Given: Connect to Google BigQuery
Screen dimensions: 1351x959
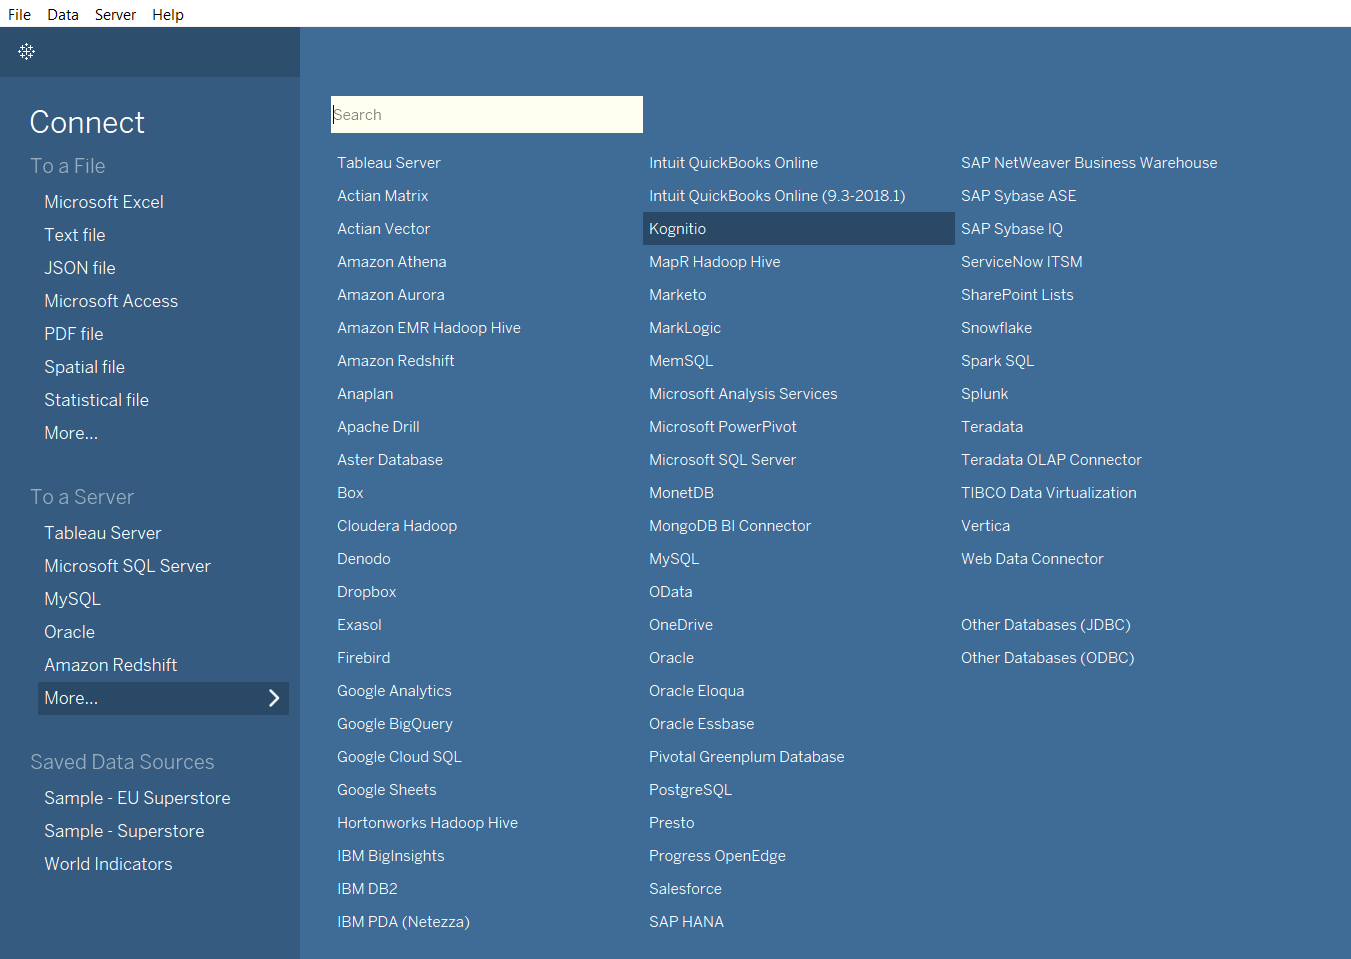Looking at the screenshot, I should pyautogui.click(x=395, y=724).
